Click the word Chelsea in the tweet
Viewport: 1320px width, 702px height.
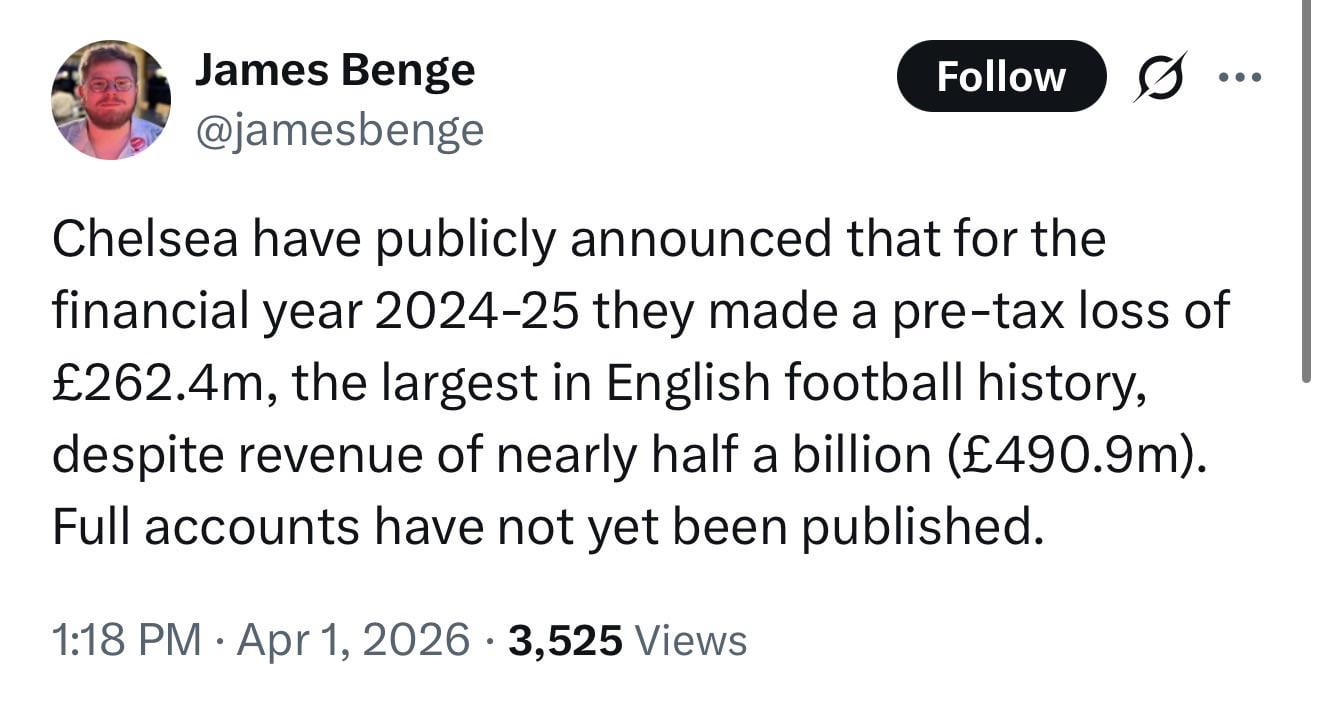coord(145,240)
